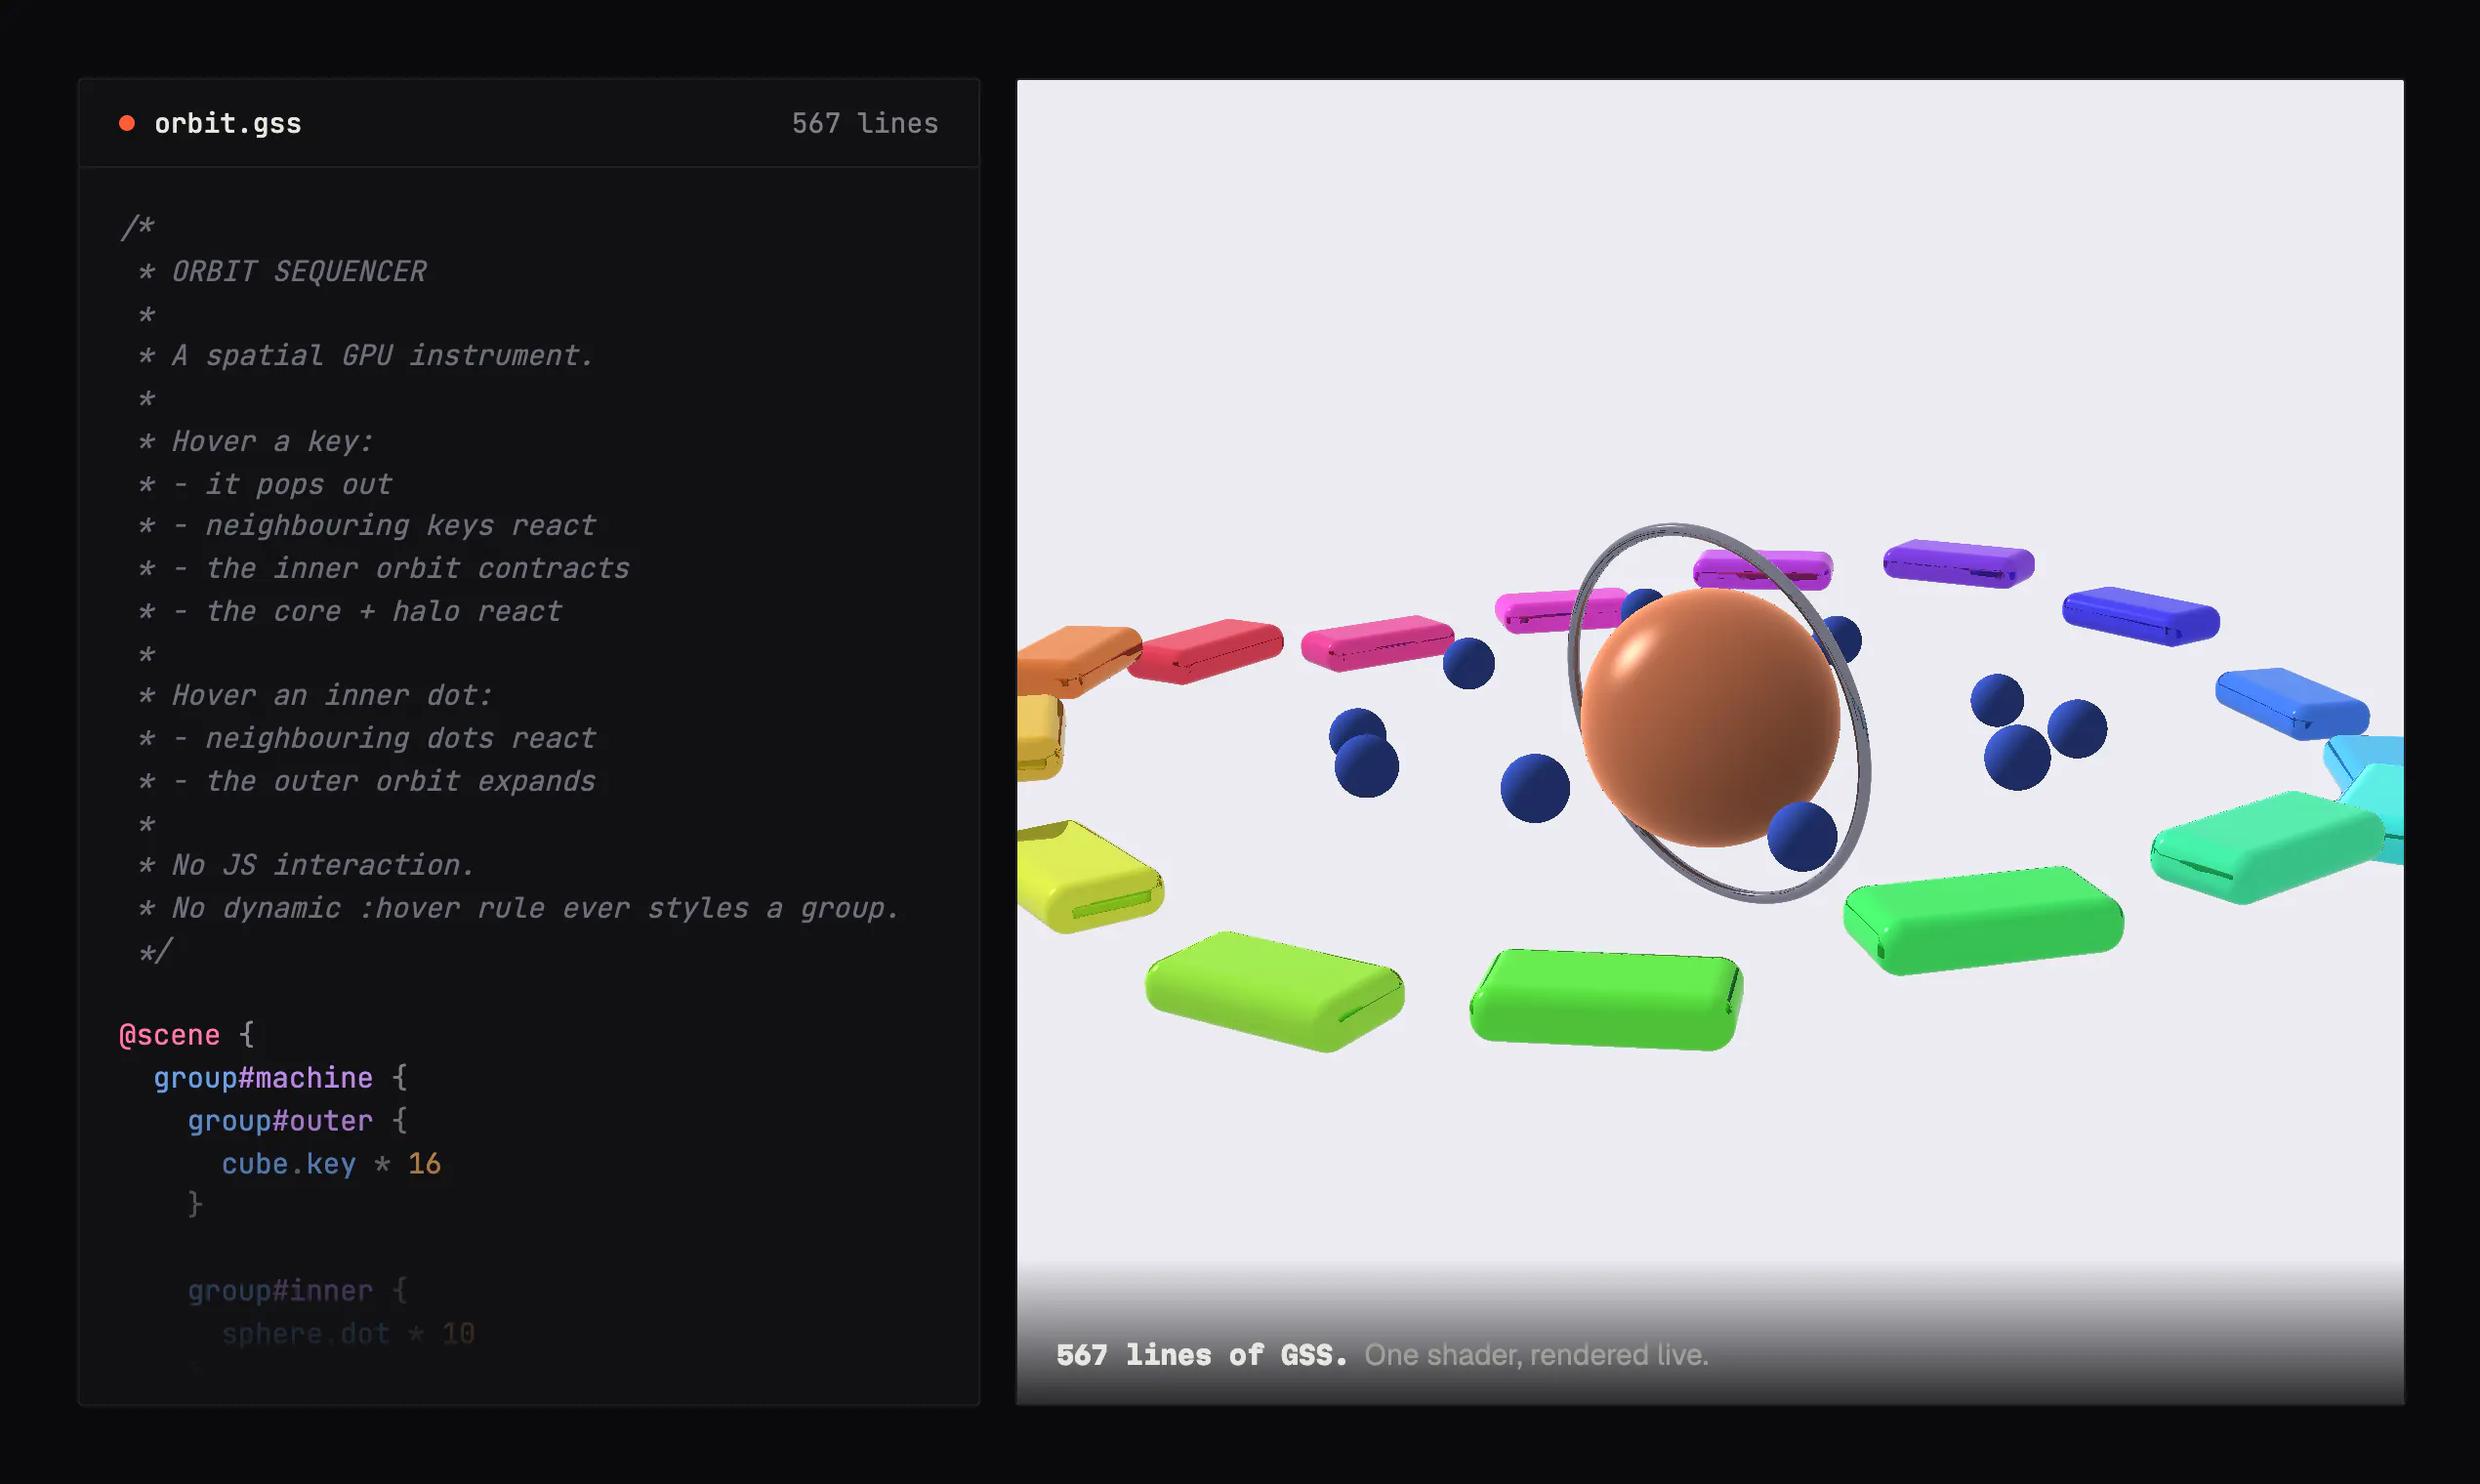Click the 'A spatial GPU instrument.' comment

click(x=383, y=355)
